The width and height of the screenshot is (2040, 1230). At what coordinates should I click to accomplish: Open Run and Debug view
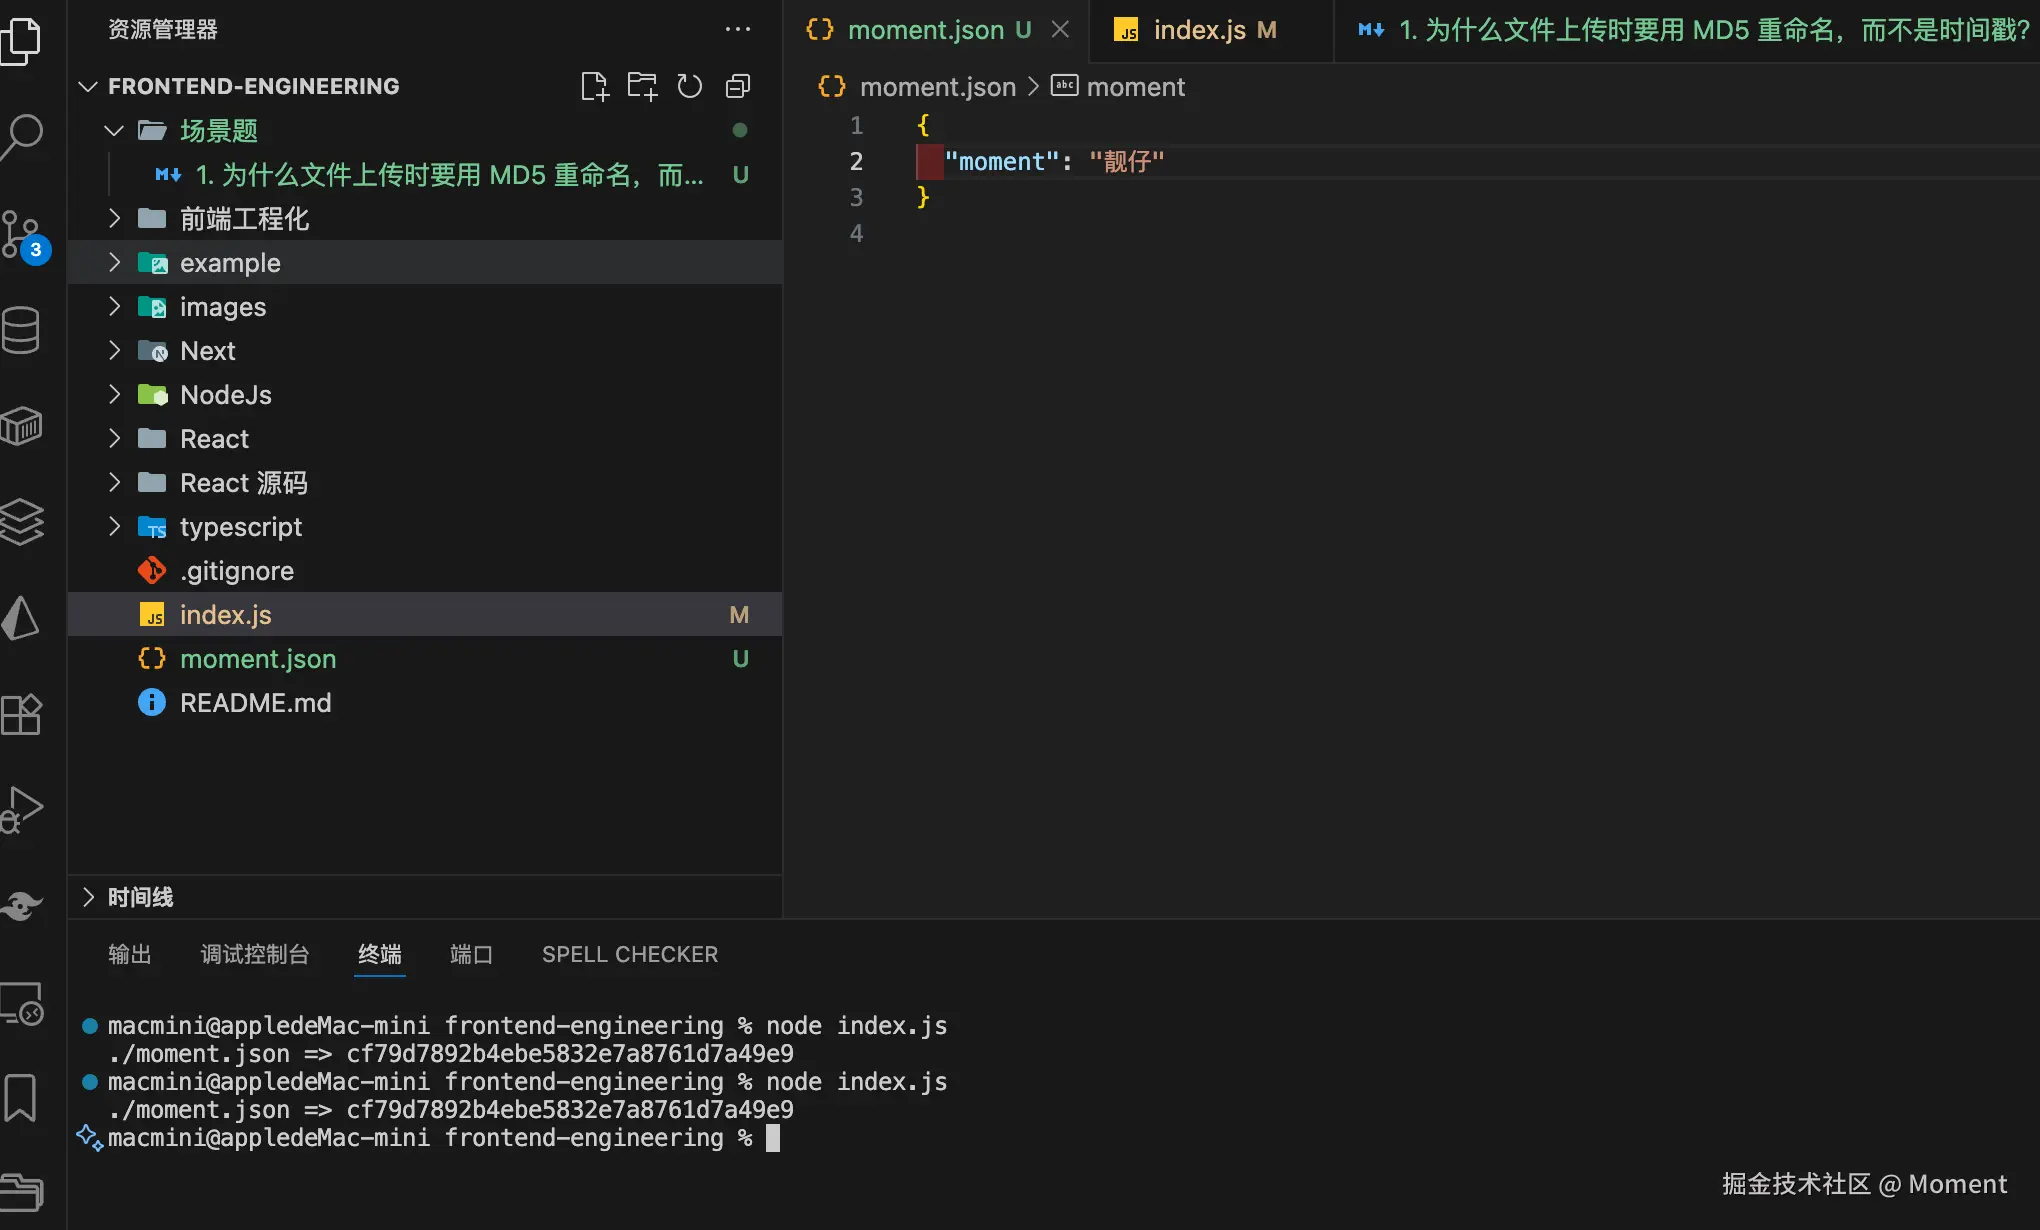(x=22, y=810)
